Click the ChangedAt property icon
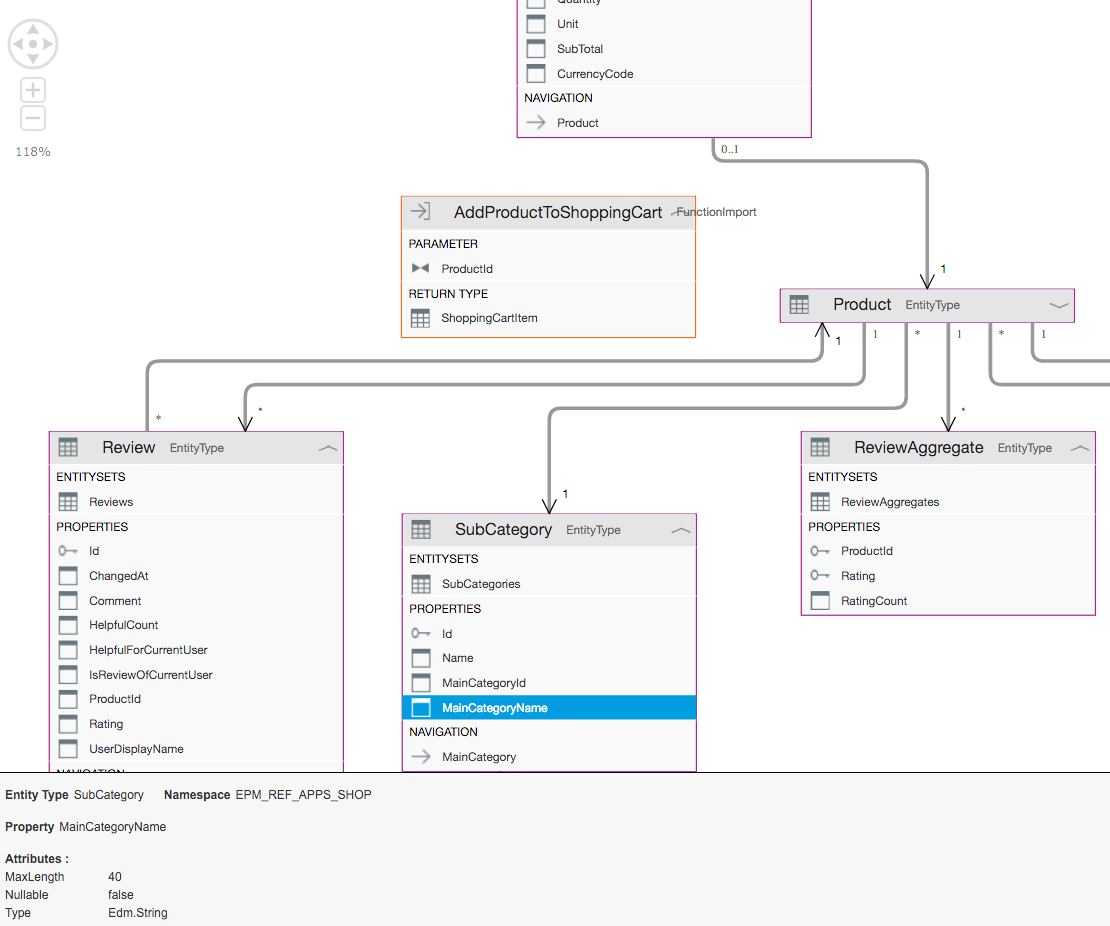Viewport: 1110px width, 926px height. tap(68, 576)
